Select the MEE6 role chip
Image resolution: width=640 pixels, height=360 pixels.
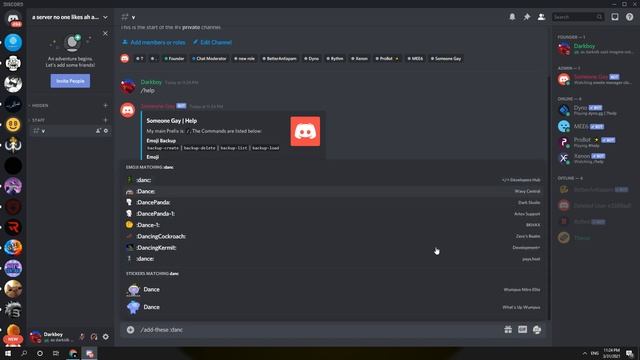point(416,59)
